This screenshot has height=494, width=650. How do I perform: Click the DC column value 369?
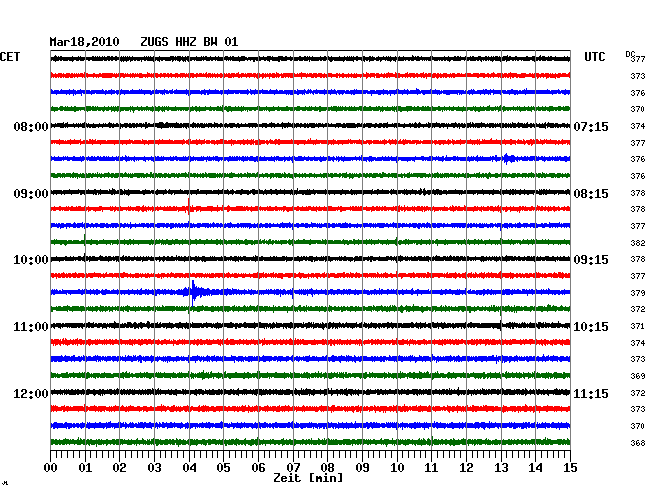tap(638, 376)
